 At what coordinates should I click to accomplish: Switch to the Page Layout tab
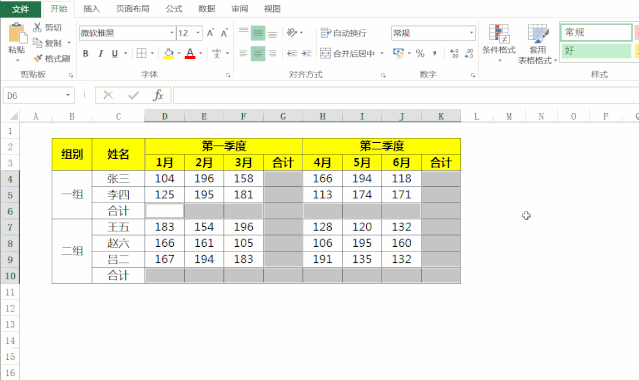(132, 9)
